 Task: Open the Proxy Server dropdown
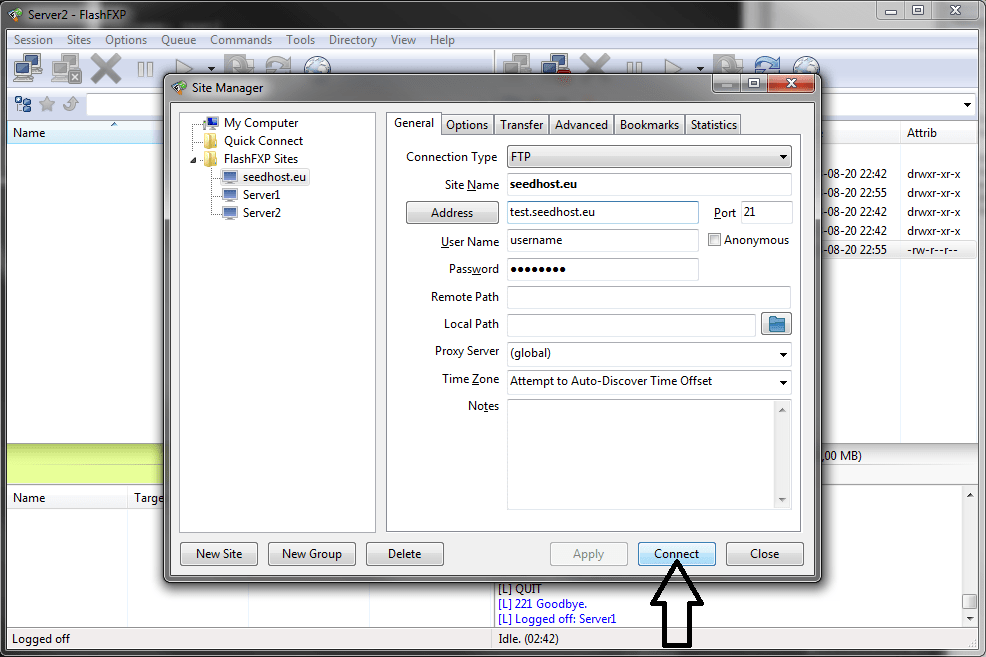click(x=783, y=354)
